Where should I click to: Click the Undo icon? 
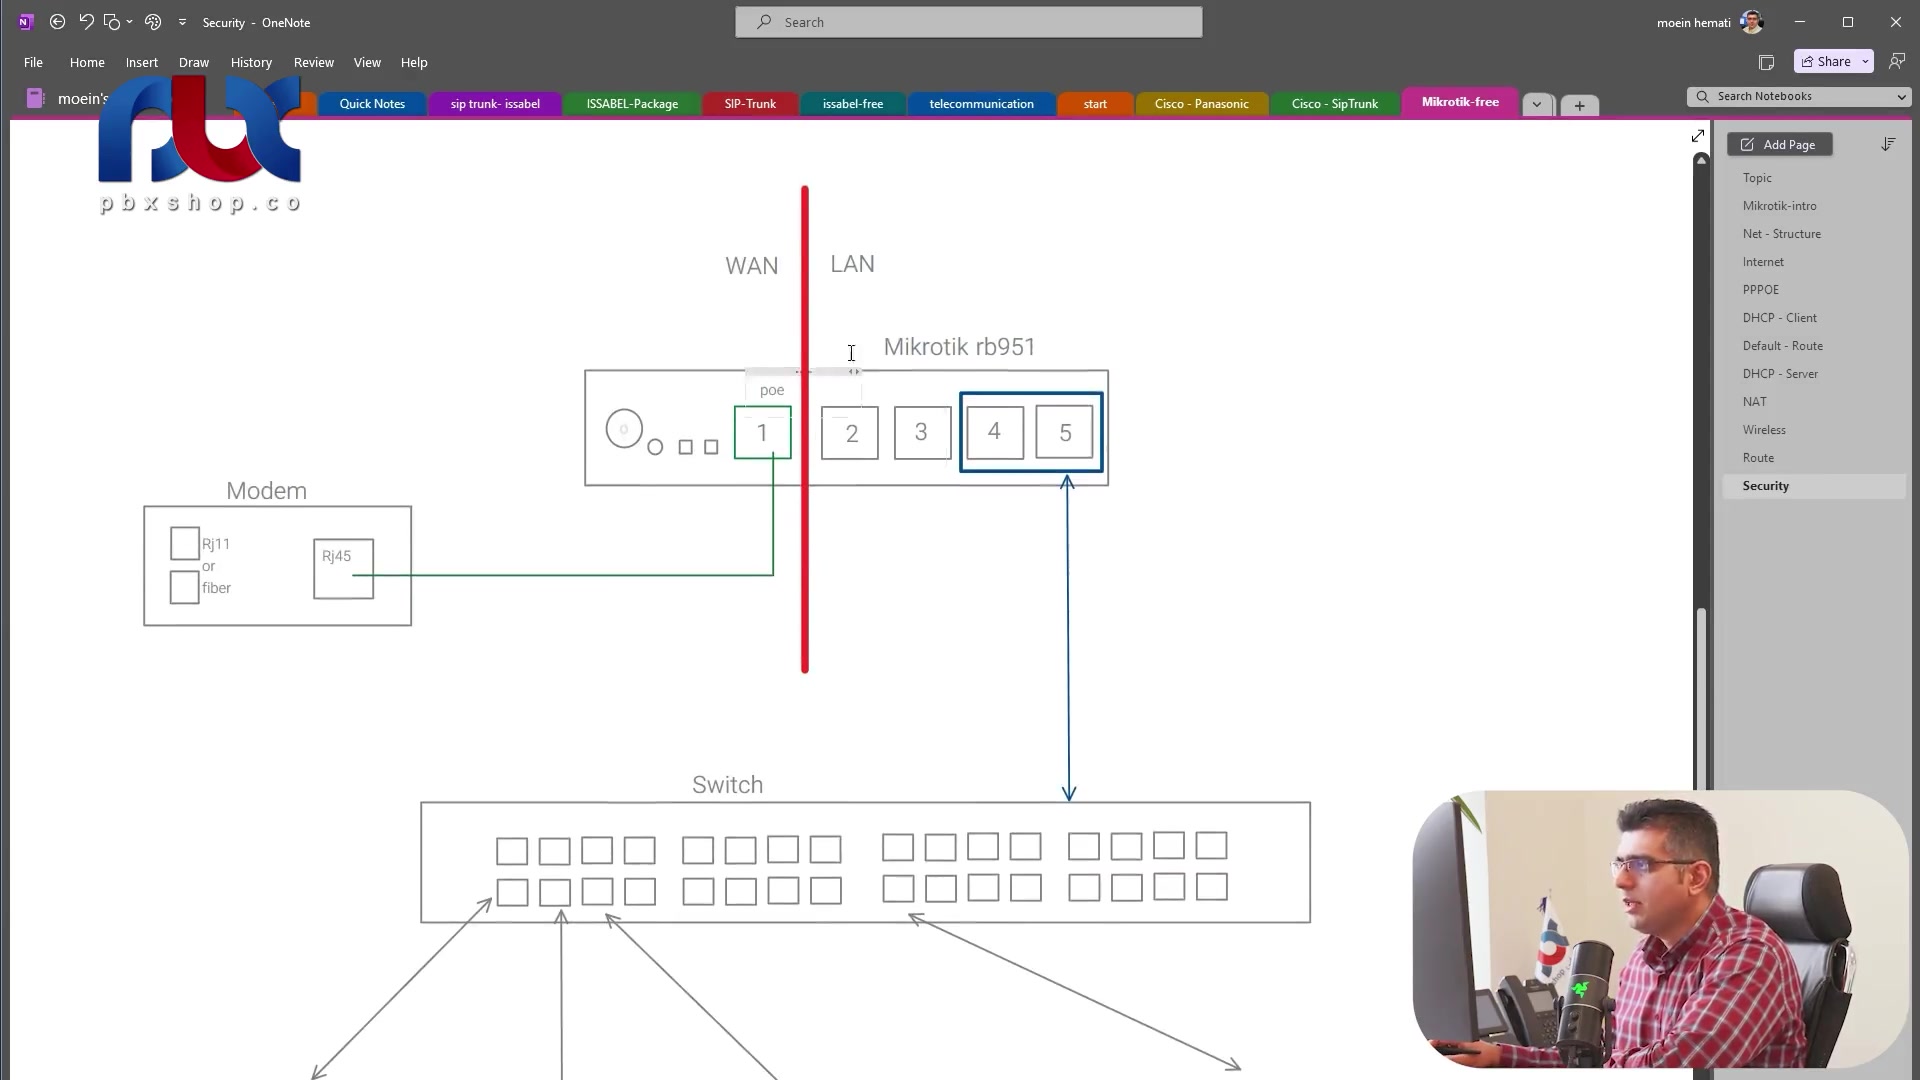(86, 22)
